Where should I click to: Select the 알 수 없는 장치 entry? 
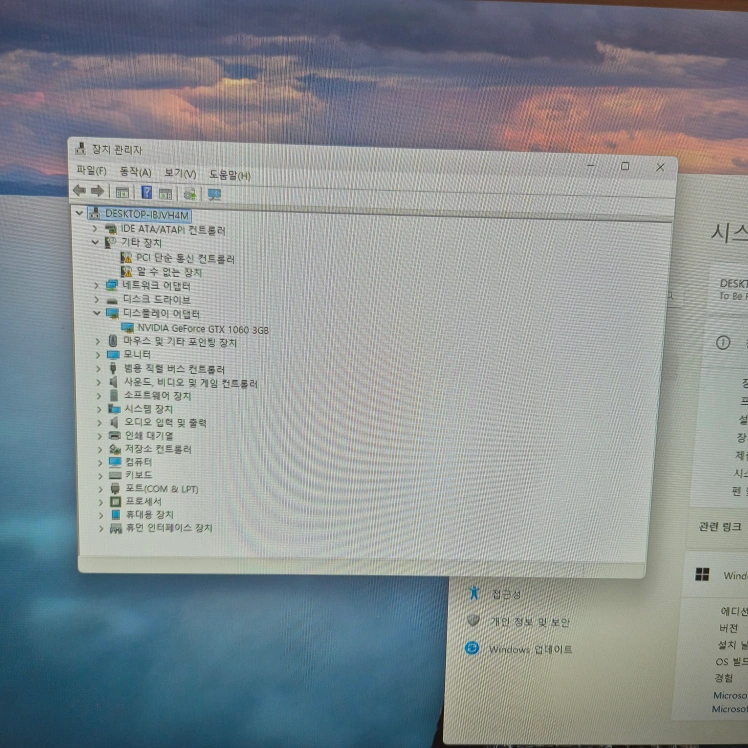click(169, 272)
